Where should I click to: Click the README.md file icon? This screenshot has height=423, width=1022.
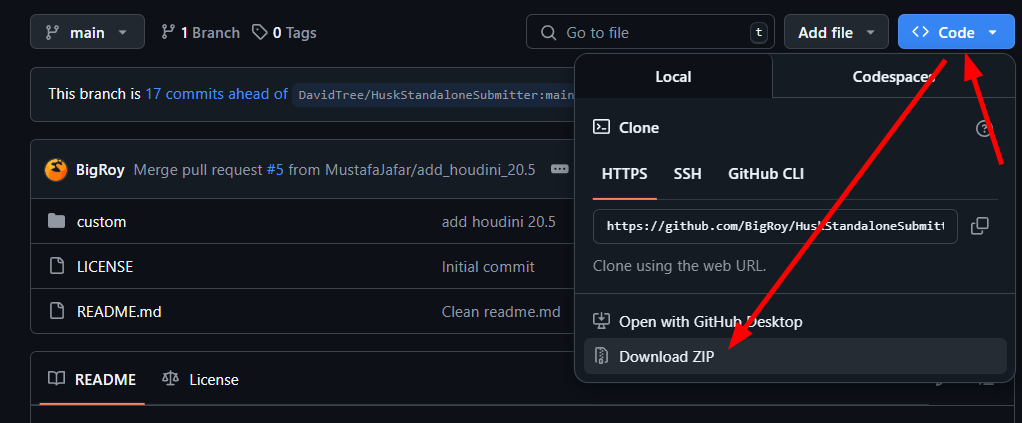[57, 312]
